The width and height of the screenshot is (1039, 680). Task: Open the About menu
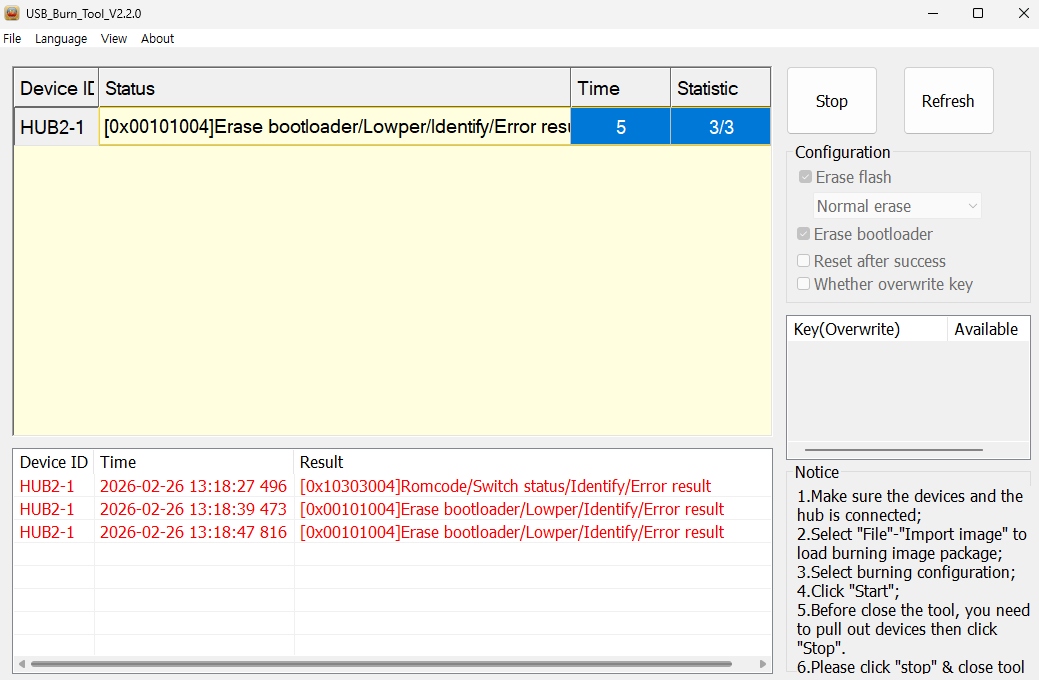click(x=157, y=39)
